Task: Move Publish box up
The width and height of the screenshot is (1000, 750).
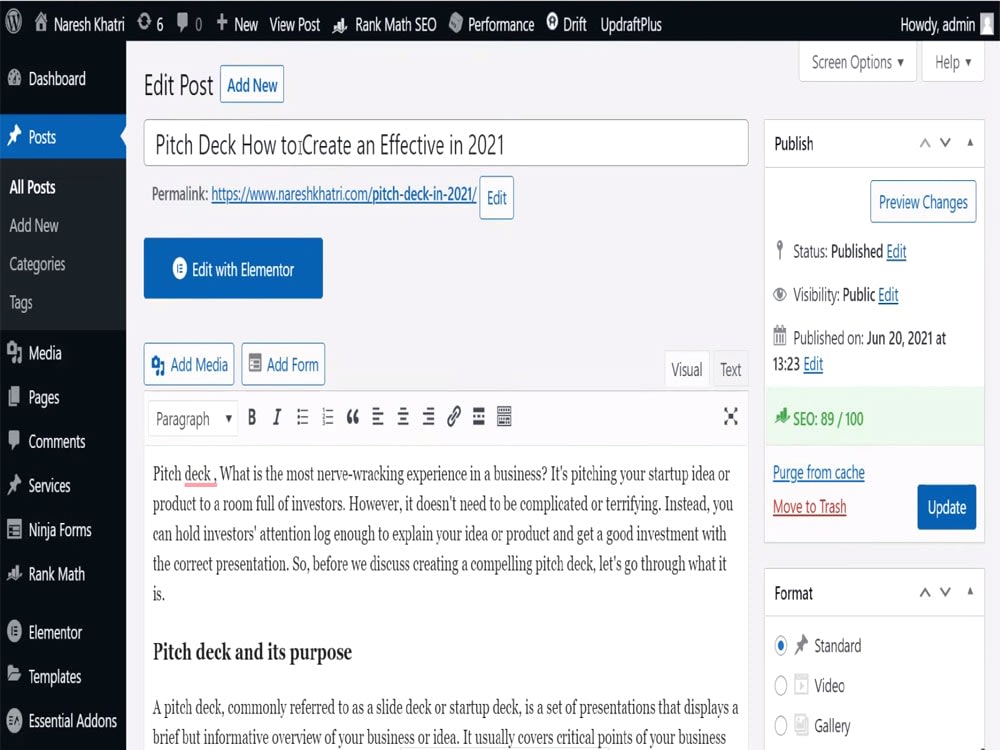Action: (x=925, y=143)
